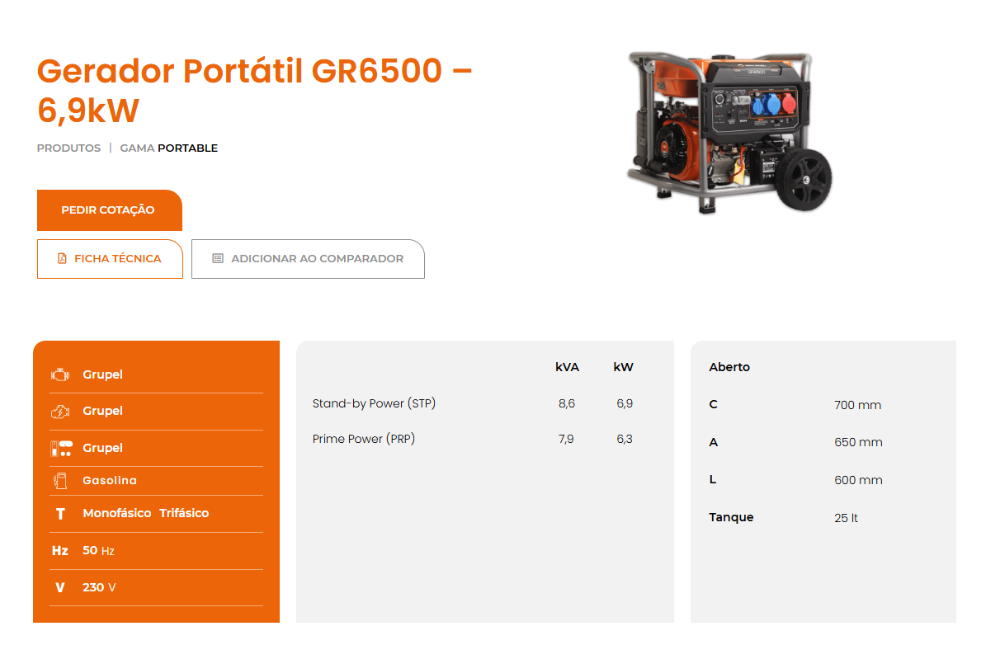Click the fuel pump icon beside Gasolina
Viewport: 1000px width, 645px height.
(60, 481)
